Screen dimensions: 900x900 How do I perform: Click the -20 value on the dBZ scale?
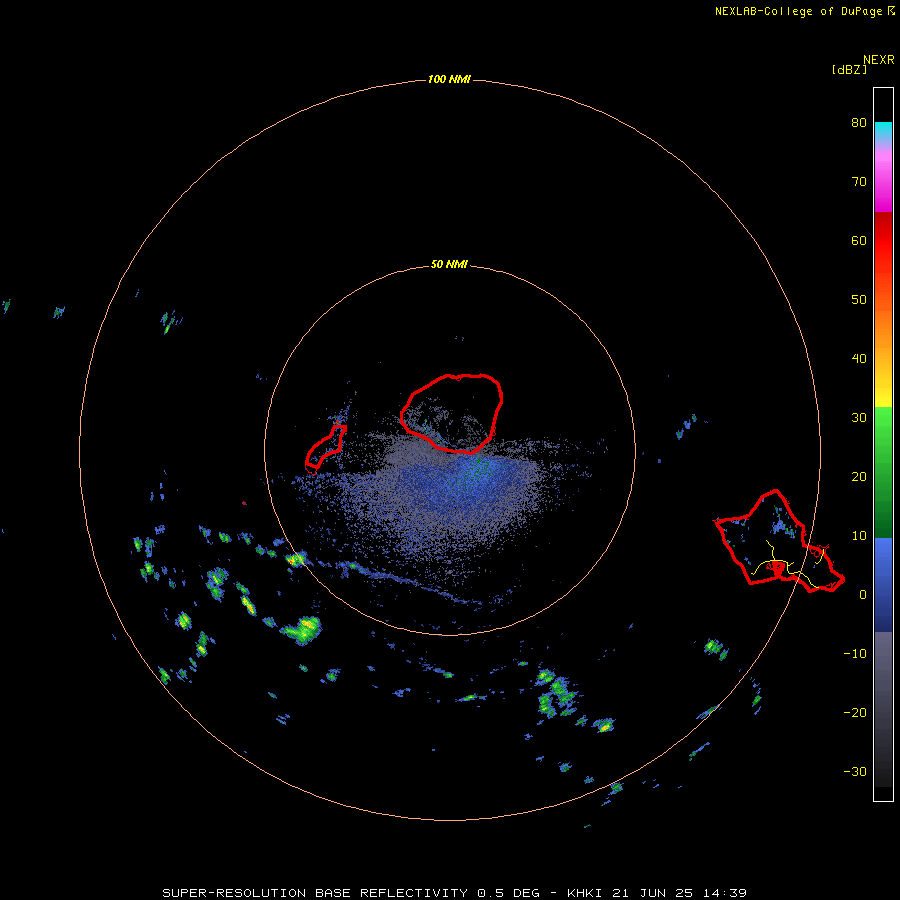pos(855,712)
